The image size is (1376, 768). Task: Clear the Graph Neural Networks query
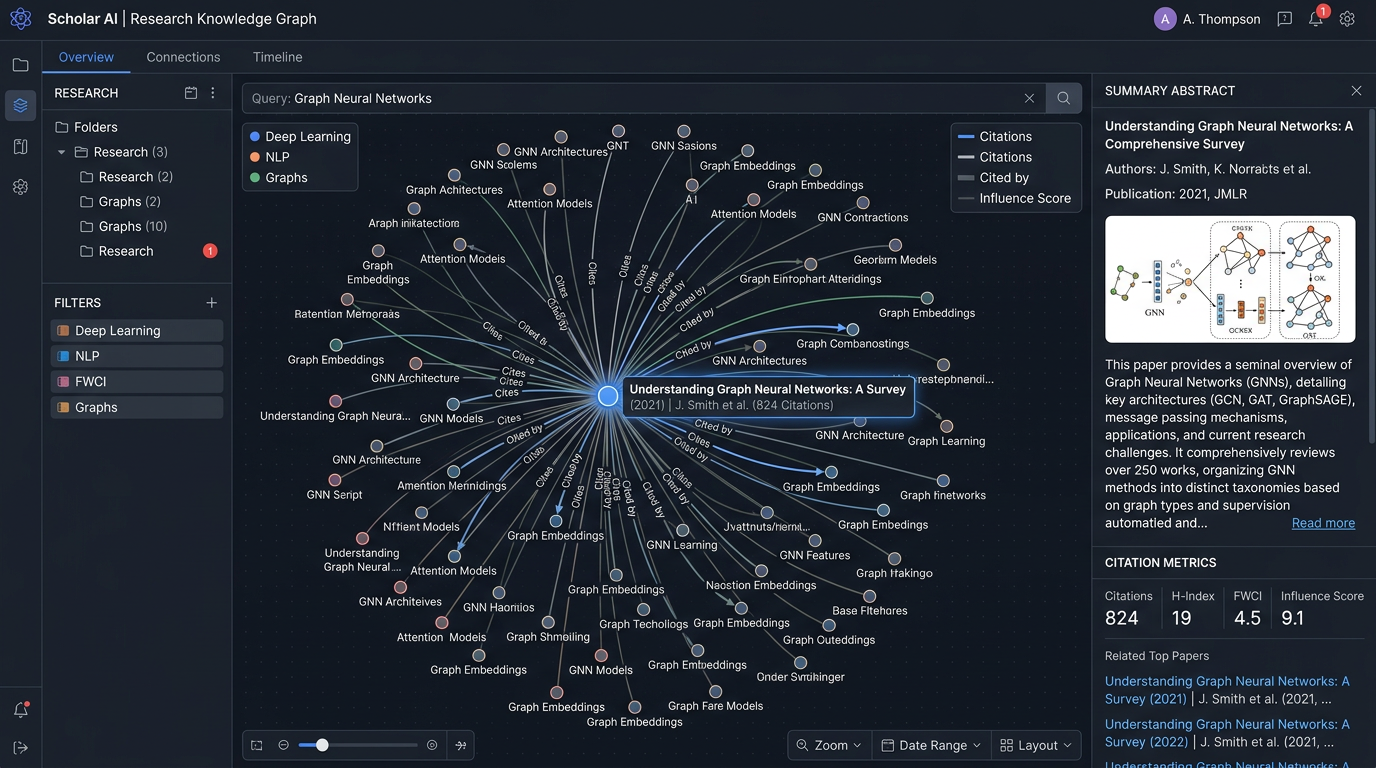pos(1029,98)
